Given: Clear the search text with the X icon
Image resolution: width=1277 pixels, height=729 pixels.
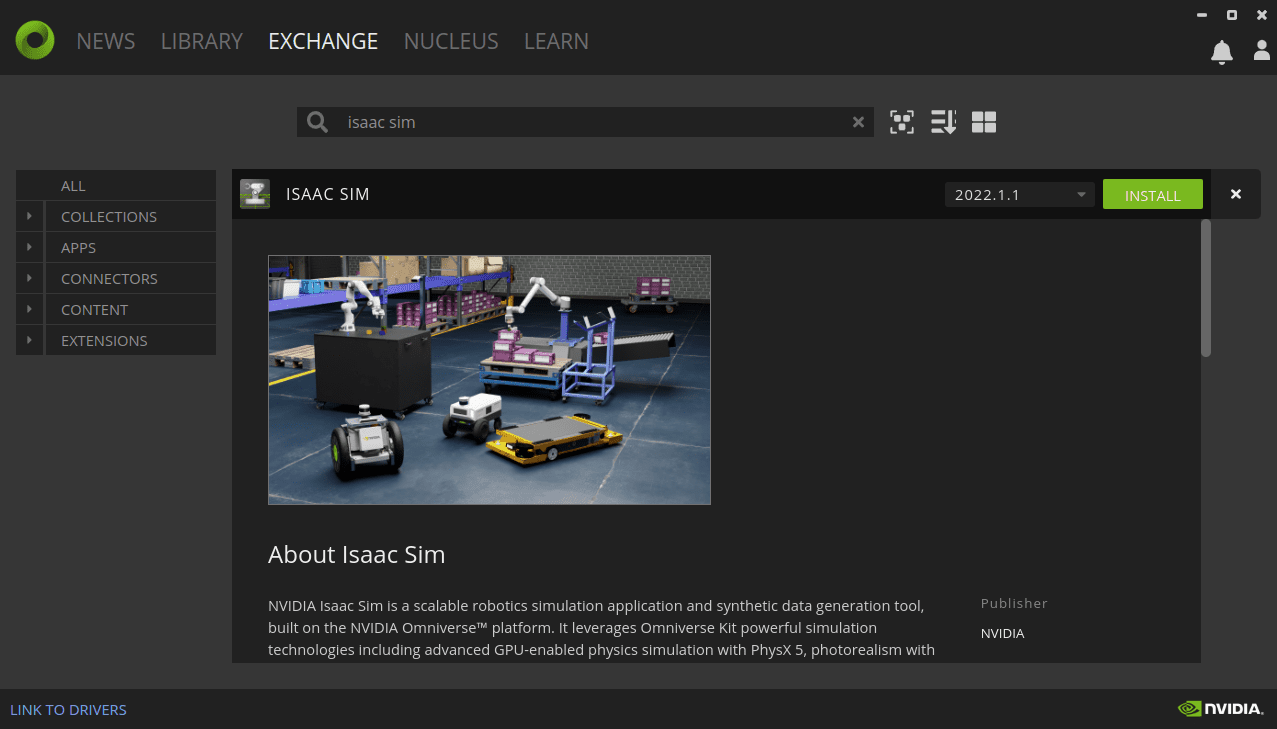Looking at the screenshot, I should [858, 122].
